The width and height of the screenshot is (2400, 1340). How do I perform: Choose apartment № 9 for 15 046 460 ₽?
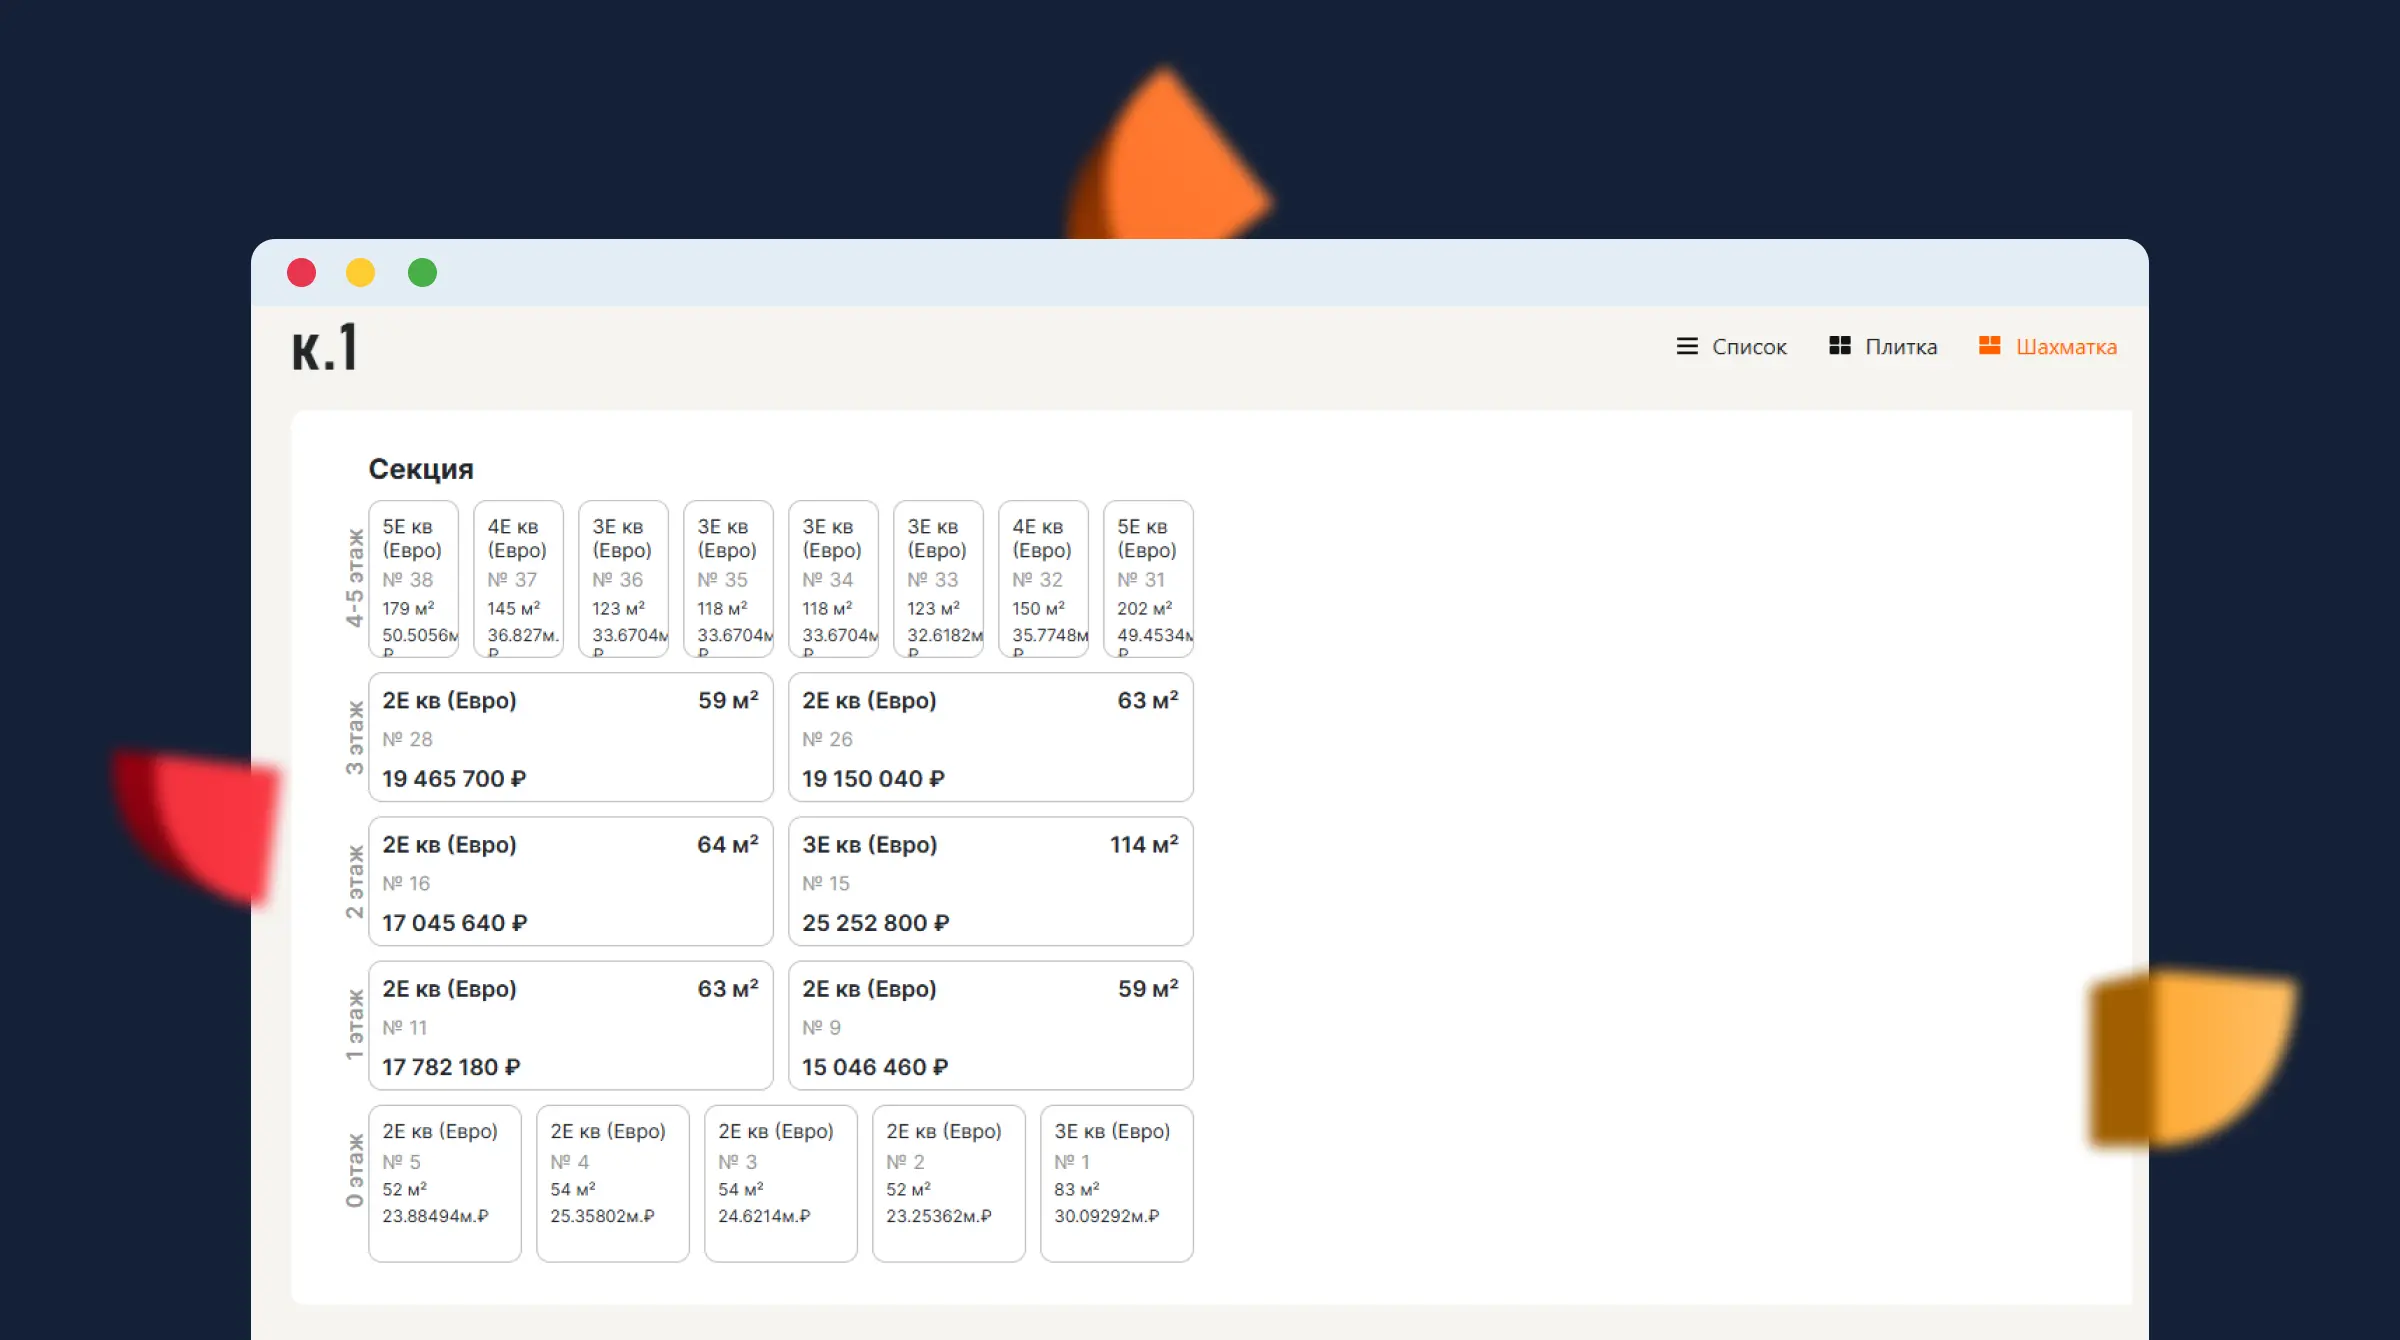[x=990, y=1026]
